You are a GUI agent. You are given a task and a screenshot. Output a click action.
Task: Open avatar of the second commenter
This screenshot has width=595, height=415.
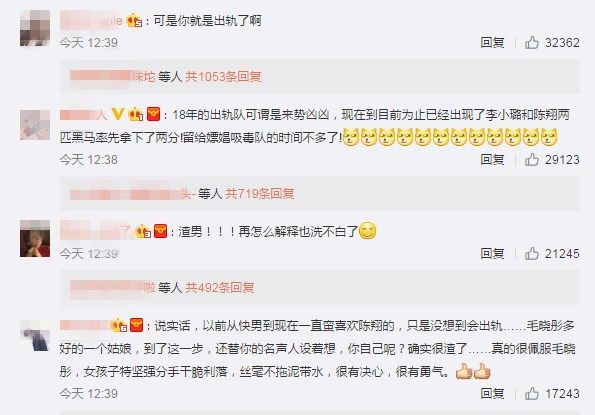pyautogui.click(x=35, y=125)
